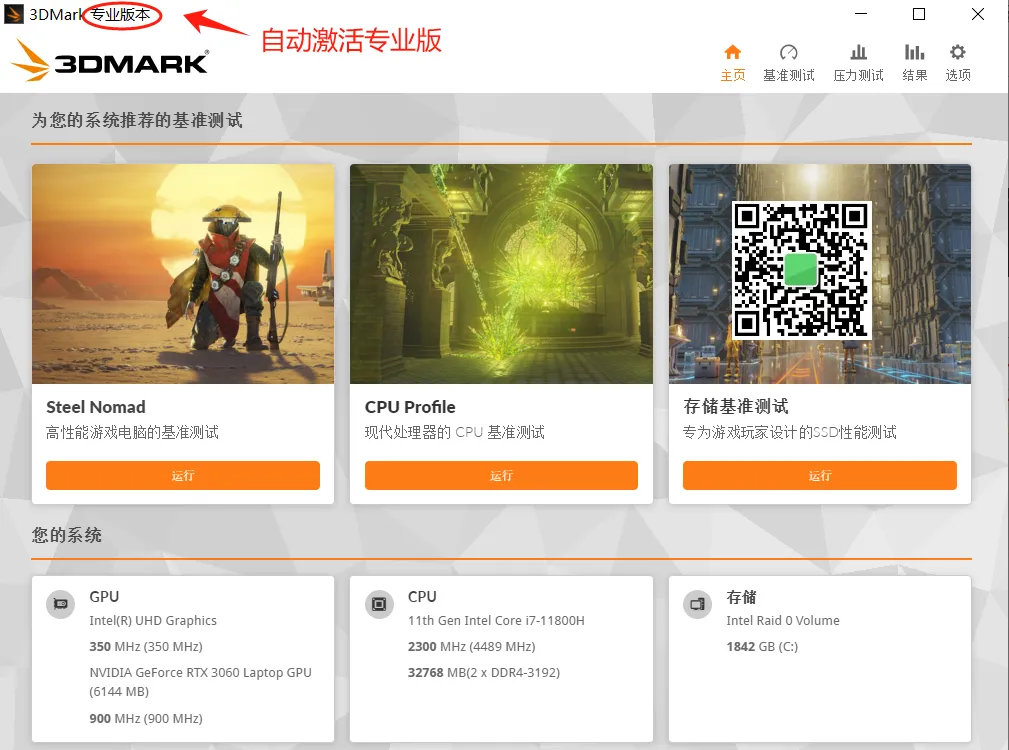The image size is (1009, 750).
Task: Maximize the 3DMark window
Action: (x=919, y=14)
